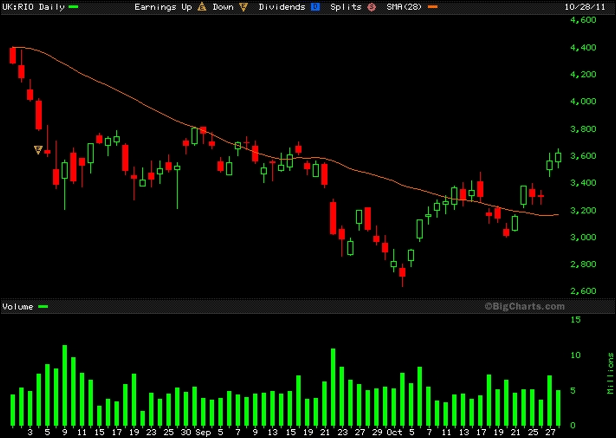Click the 10/28/11 date text
The image size is (616, 438).
click(585, 7)
